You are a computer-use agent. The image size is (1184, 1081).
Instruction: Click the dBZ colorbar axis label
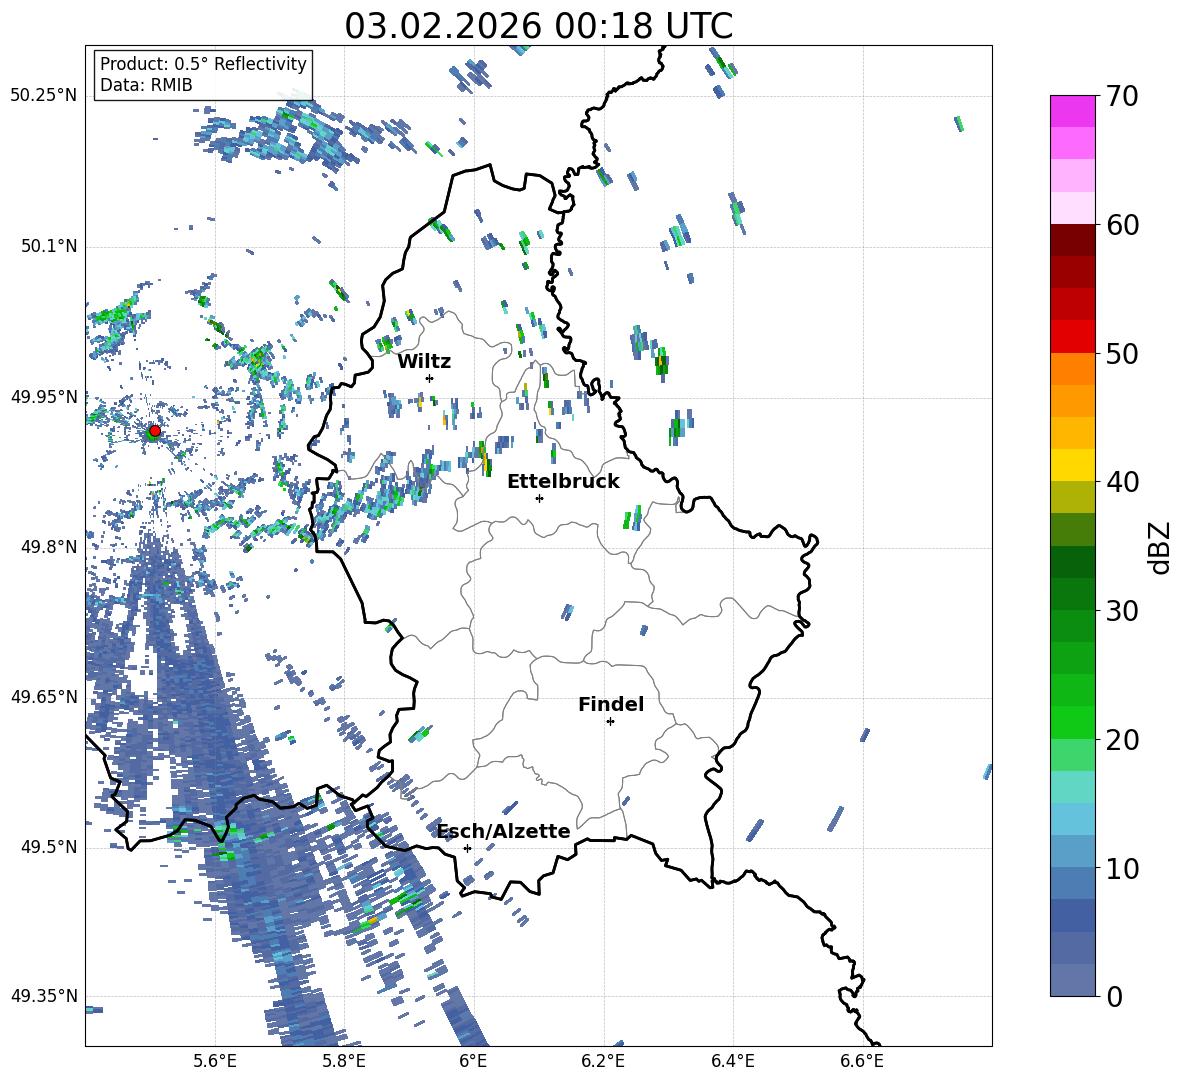[1161, 547]
